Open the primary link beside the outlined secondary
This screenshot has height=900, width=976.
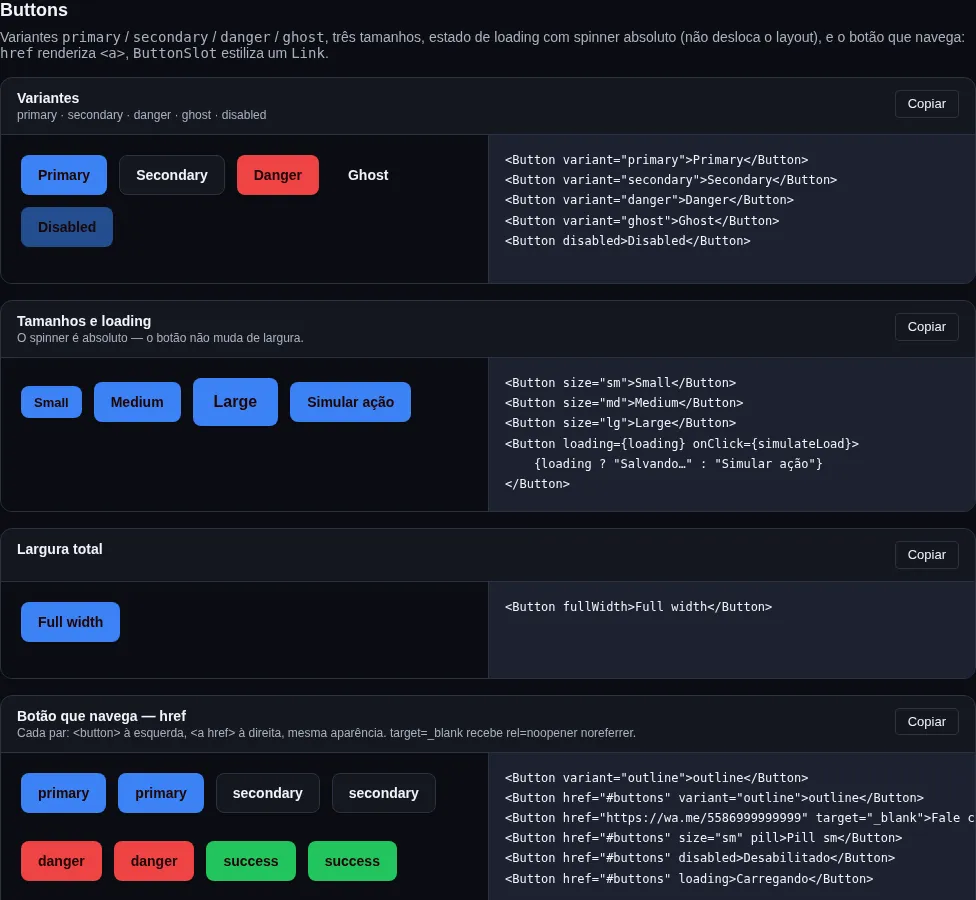pos(161,793)
